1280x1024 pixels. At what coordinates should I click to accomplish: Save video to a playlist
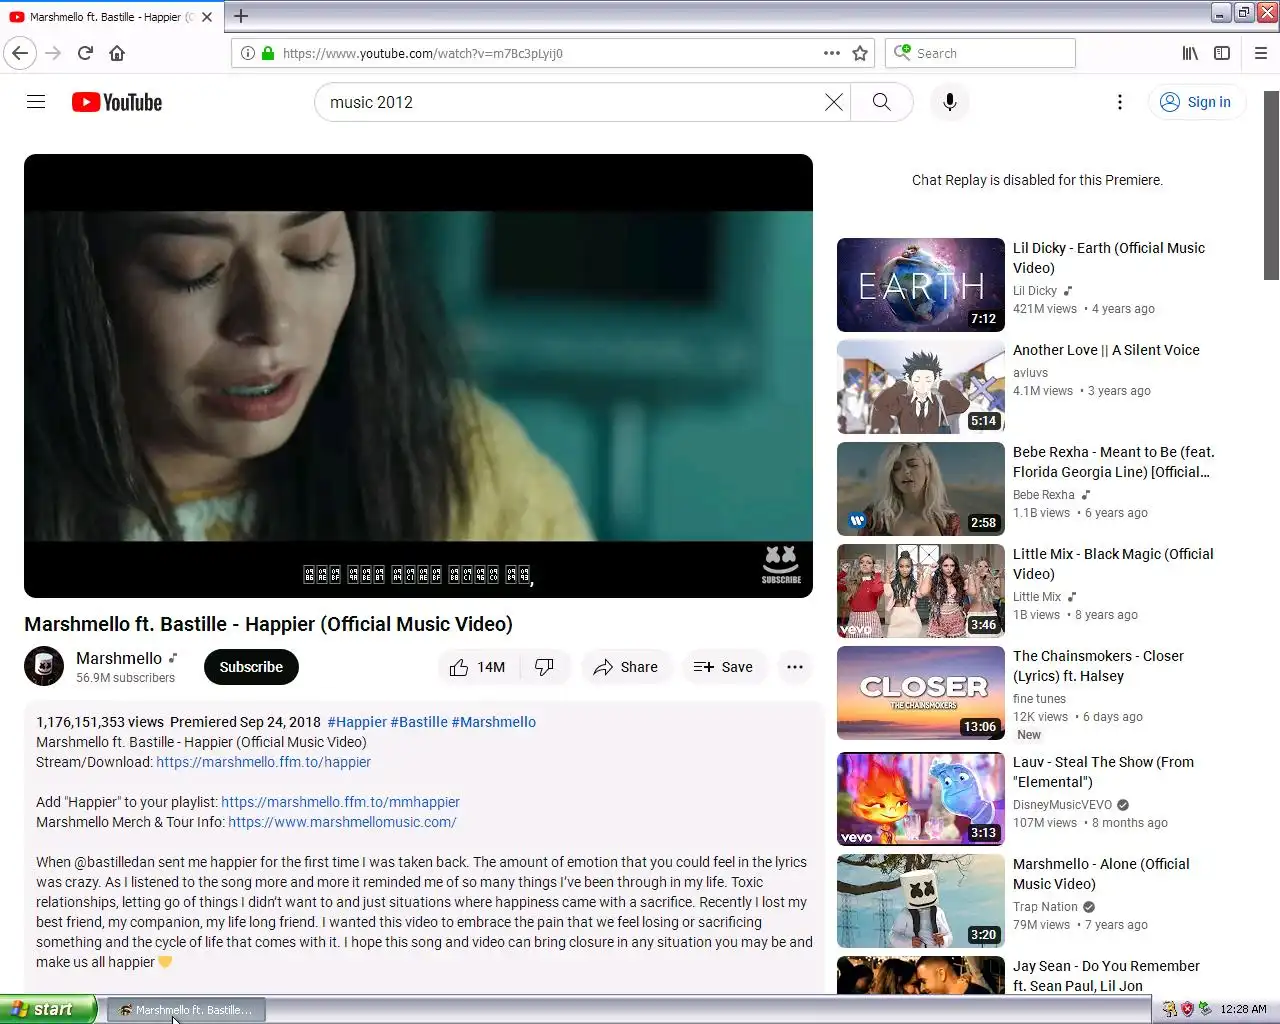pyautogui.click(x=723, y=667)
